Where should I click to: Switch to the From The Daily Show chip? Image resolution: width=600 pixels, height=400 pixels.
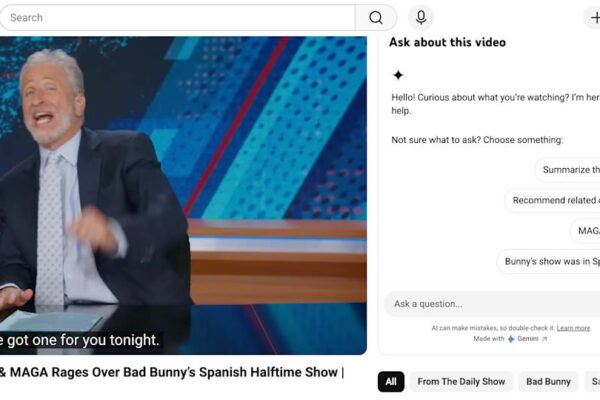[461, 382]
